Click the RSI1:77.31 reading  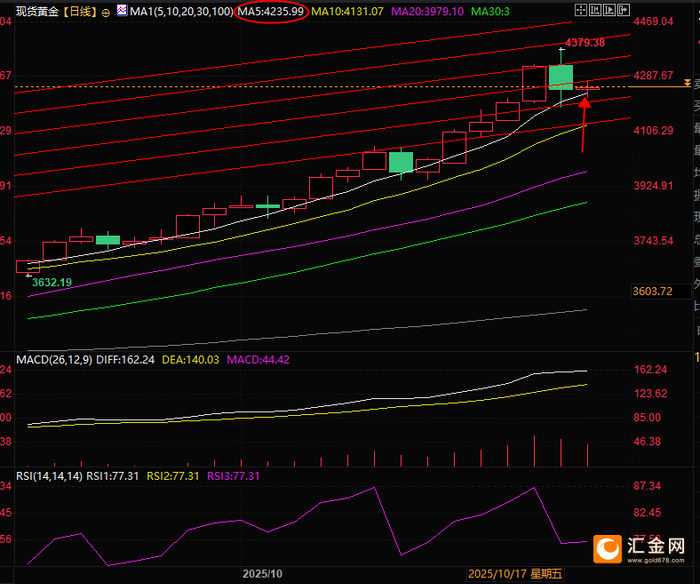tap(112, 476)
